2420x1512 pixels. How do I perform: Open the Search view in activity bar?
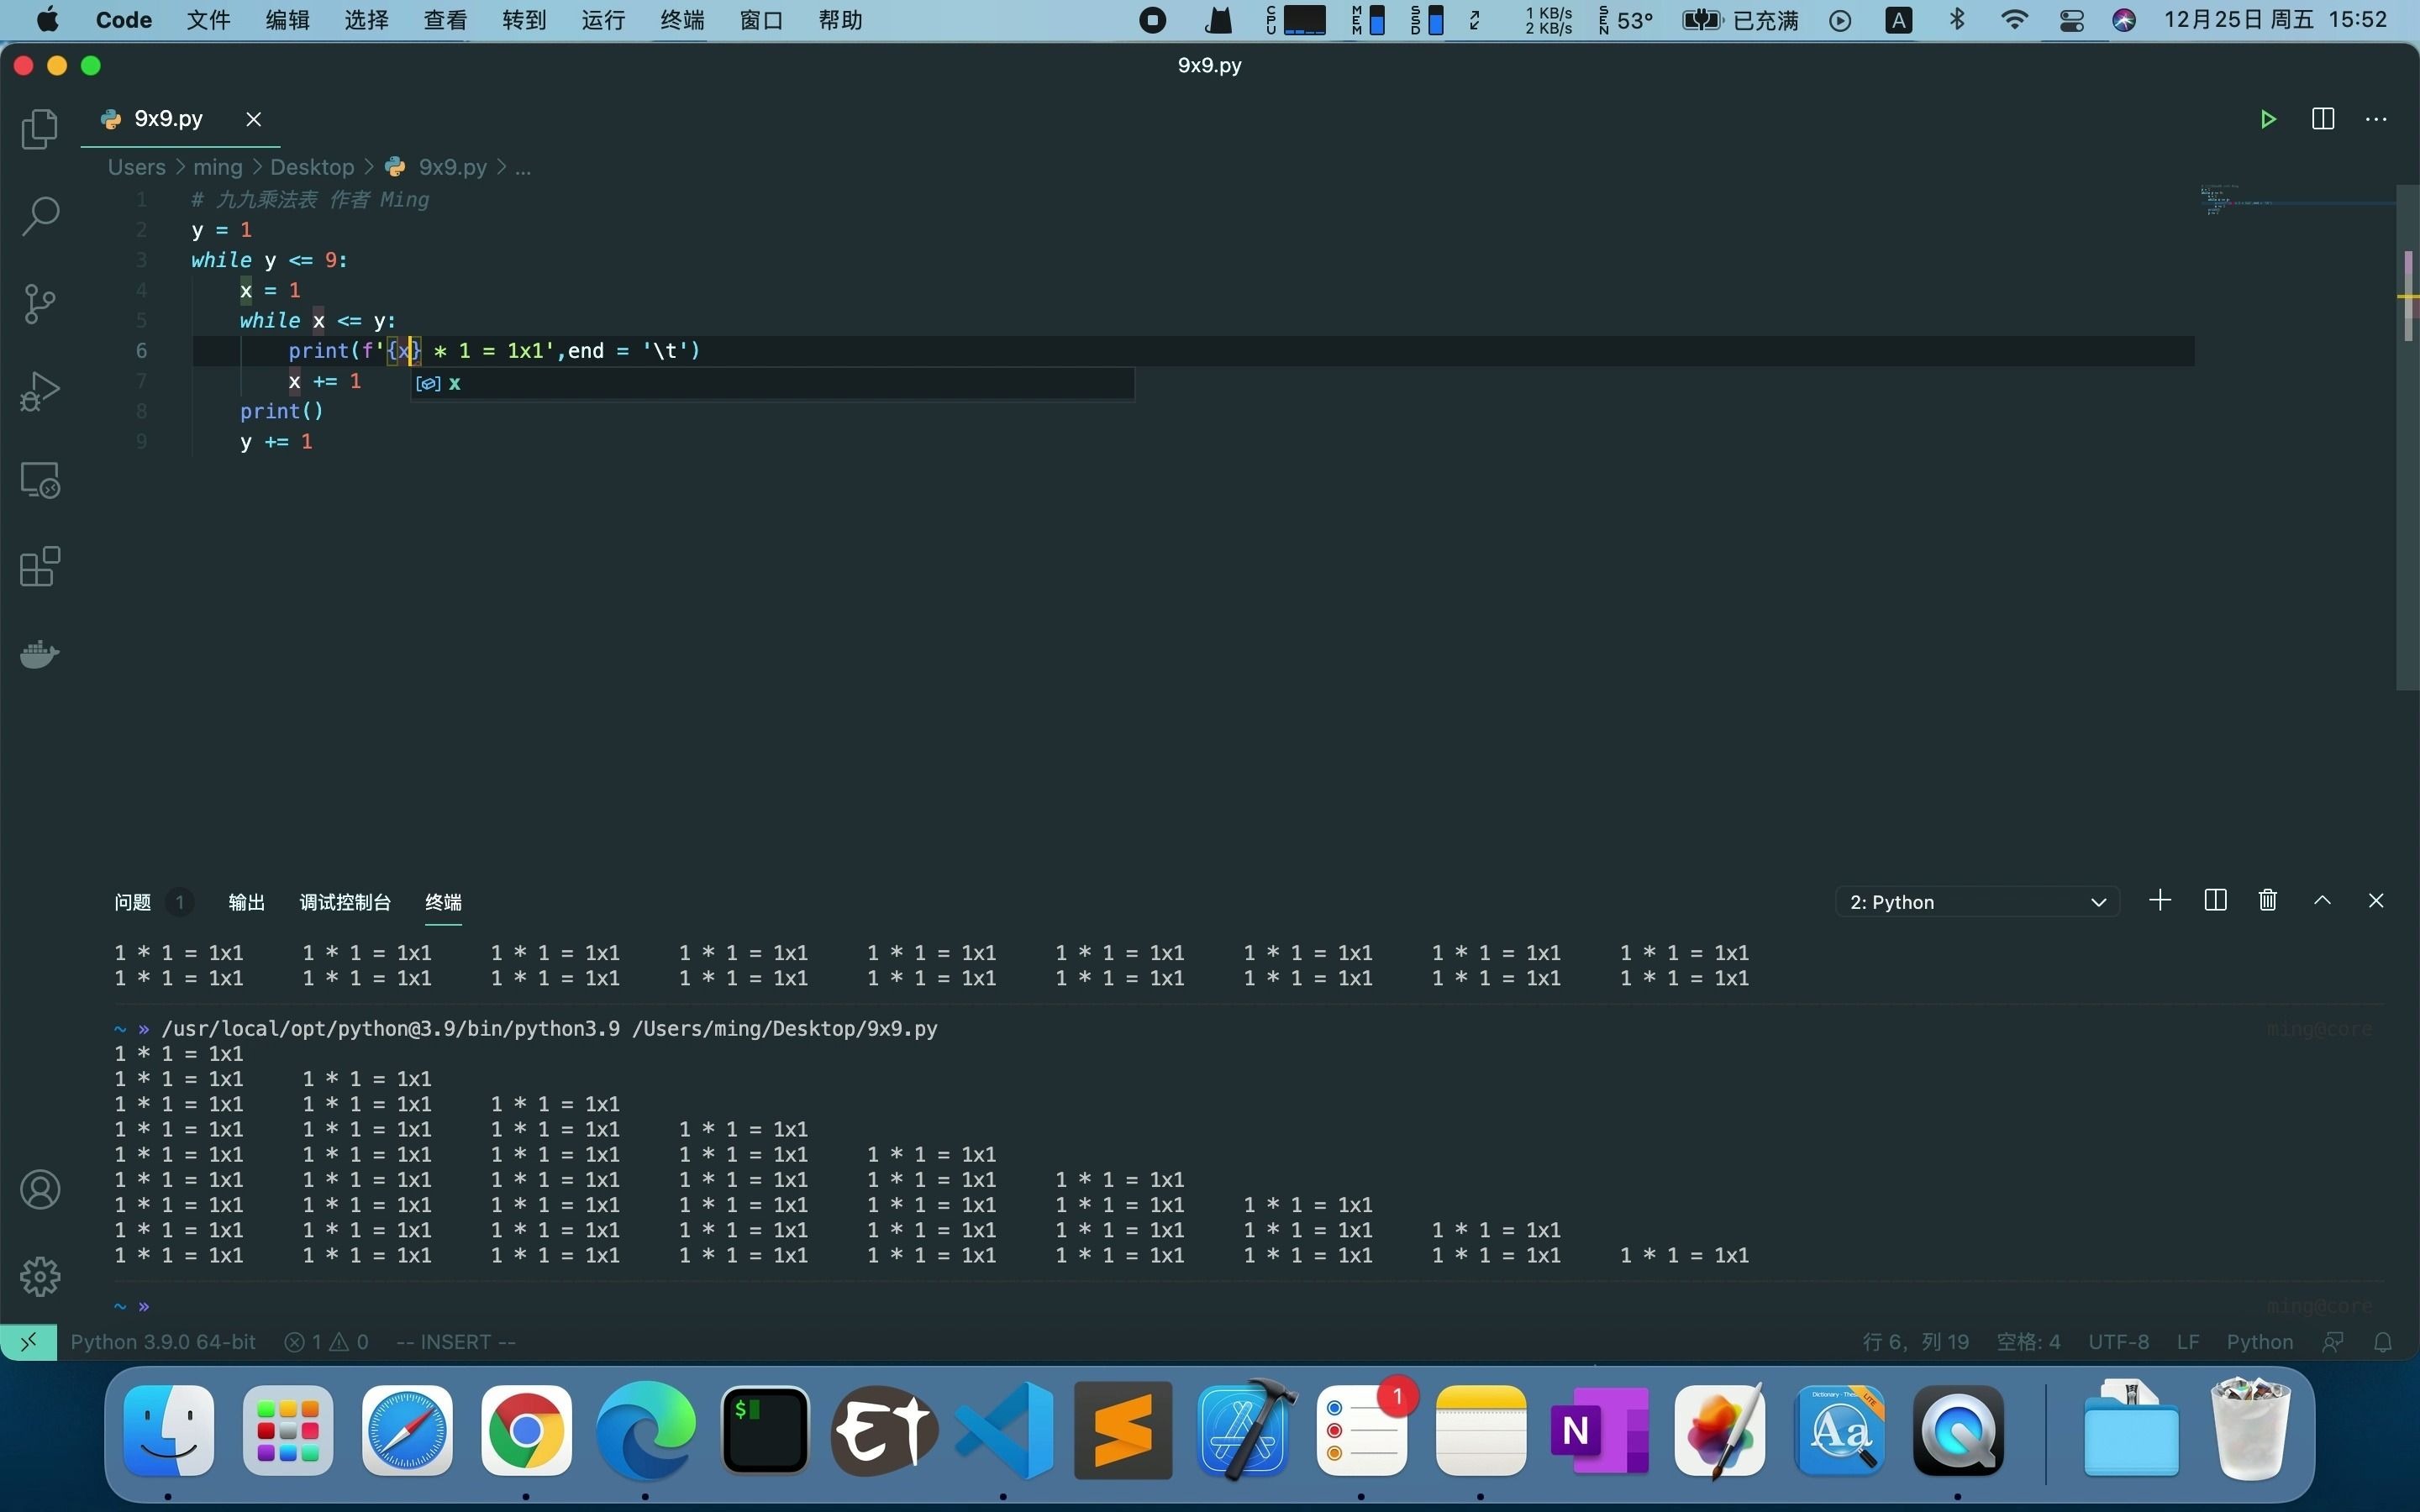[40, 216]
